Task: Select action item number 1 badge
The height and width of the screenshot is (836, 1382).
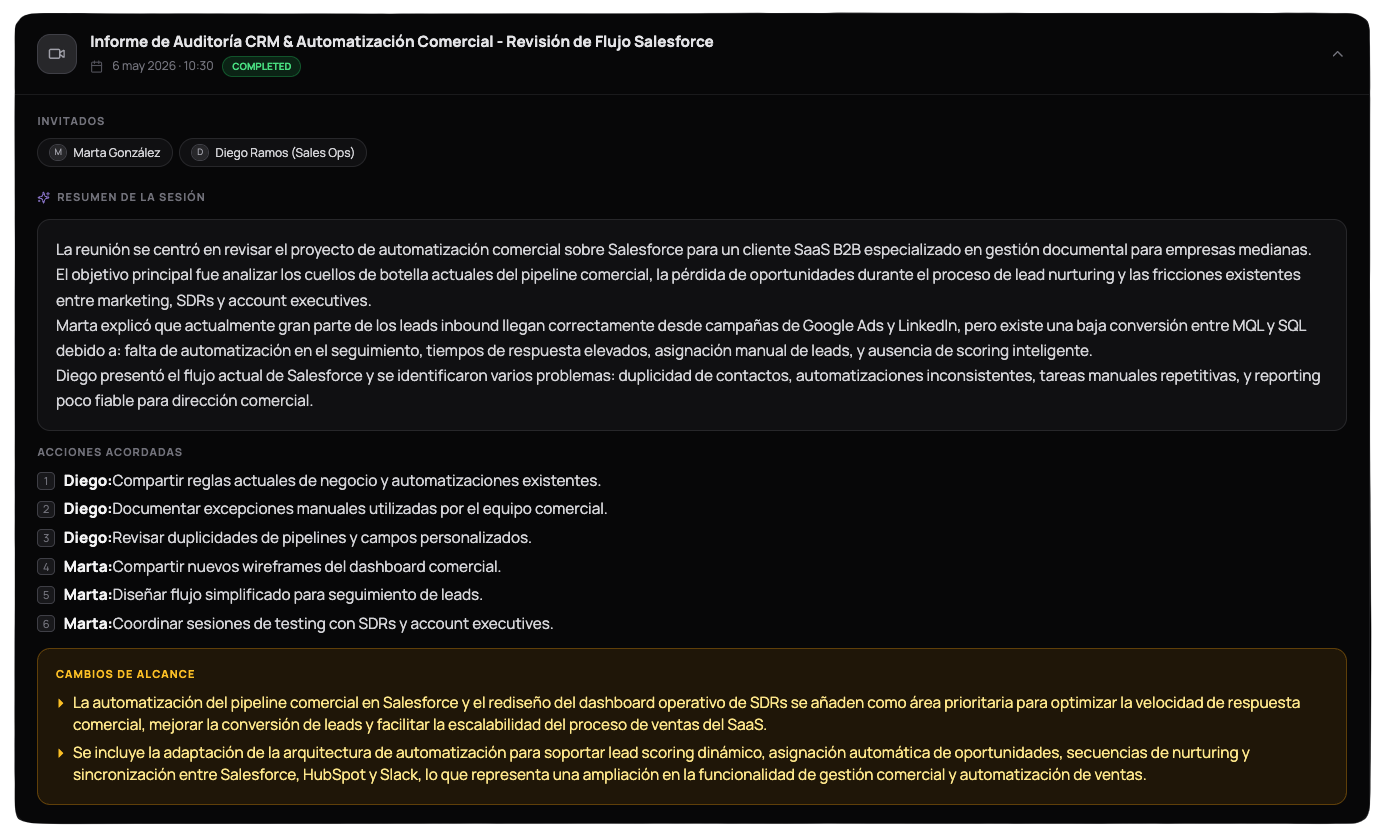Action: point(46,481)
